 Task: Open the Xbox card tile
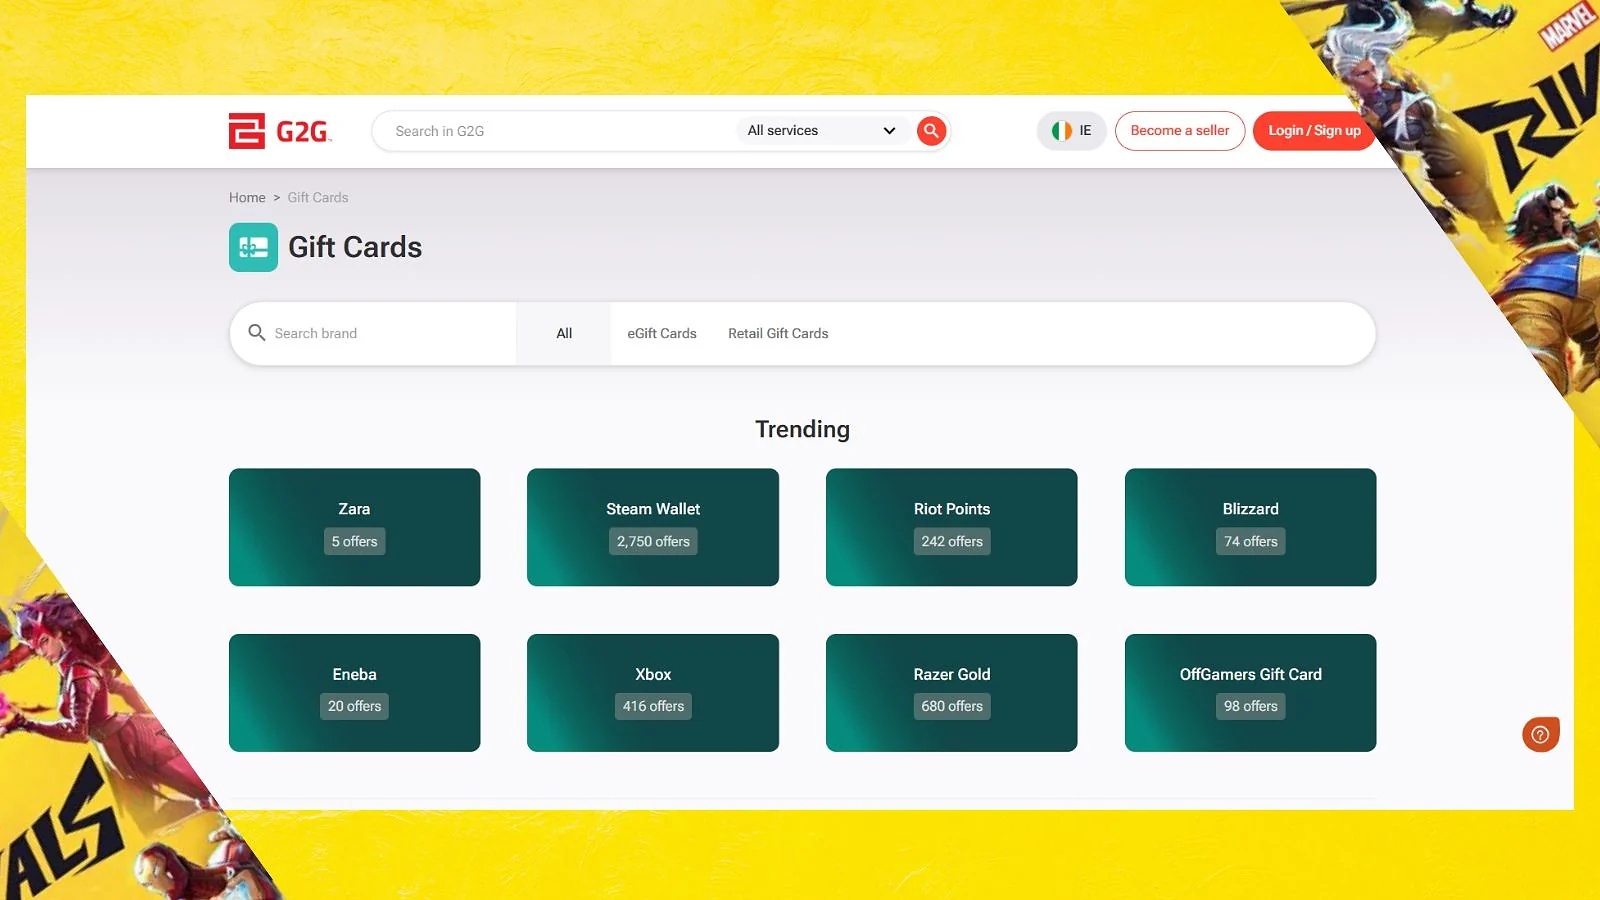coord(653,693)
